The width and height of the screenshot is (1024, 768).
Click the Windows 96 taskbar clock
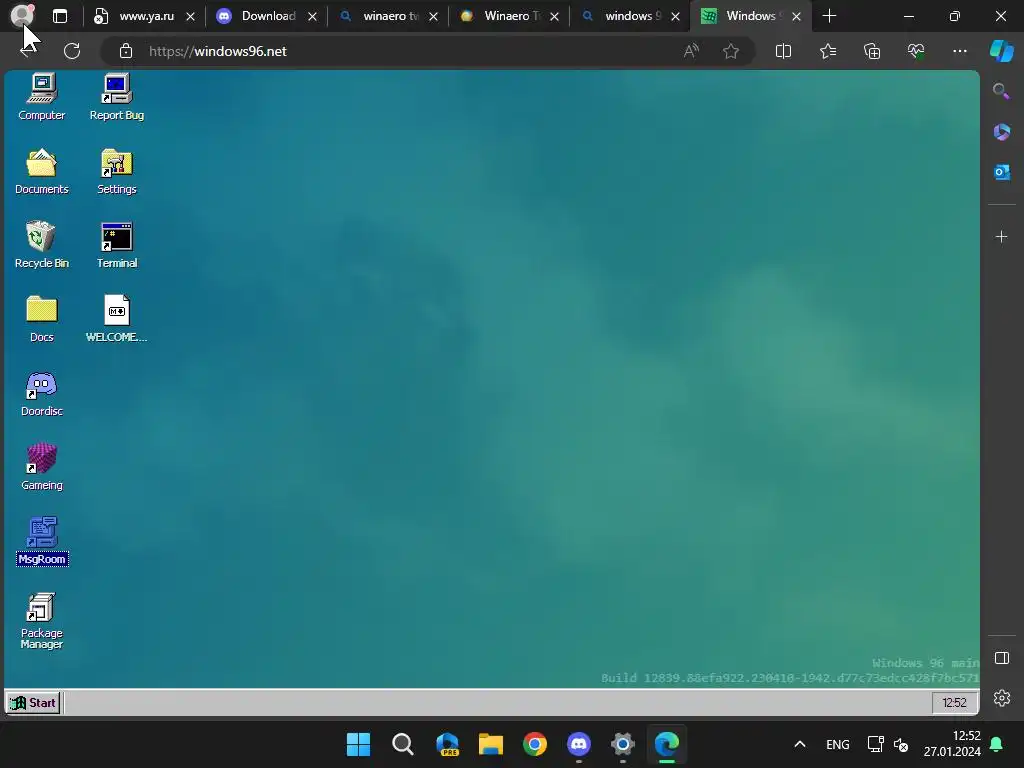tap(954, 703)
